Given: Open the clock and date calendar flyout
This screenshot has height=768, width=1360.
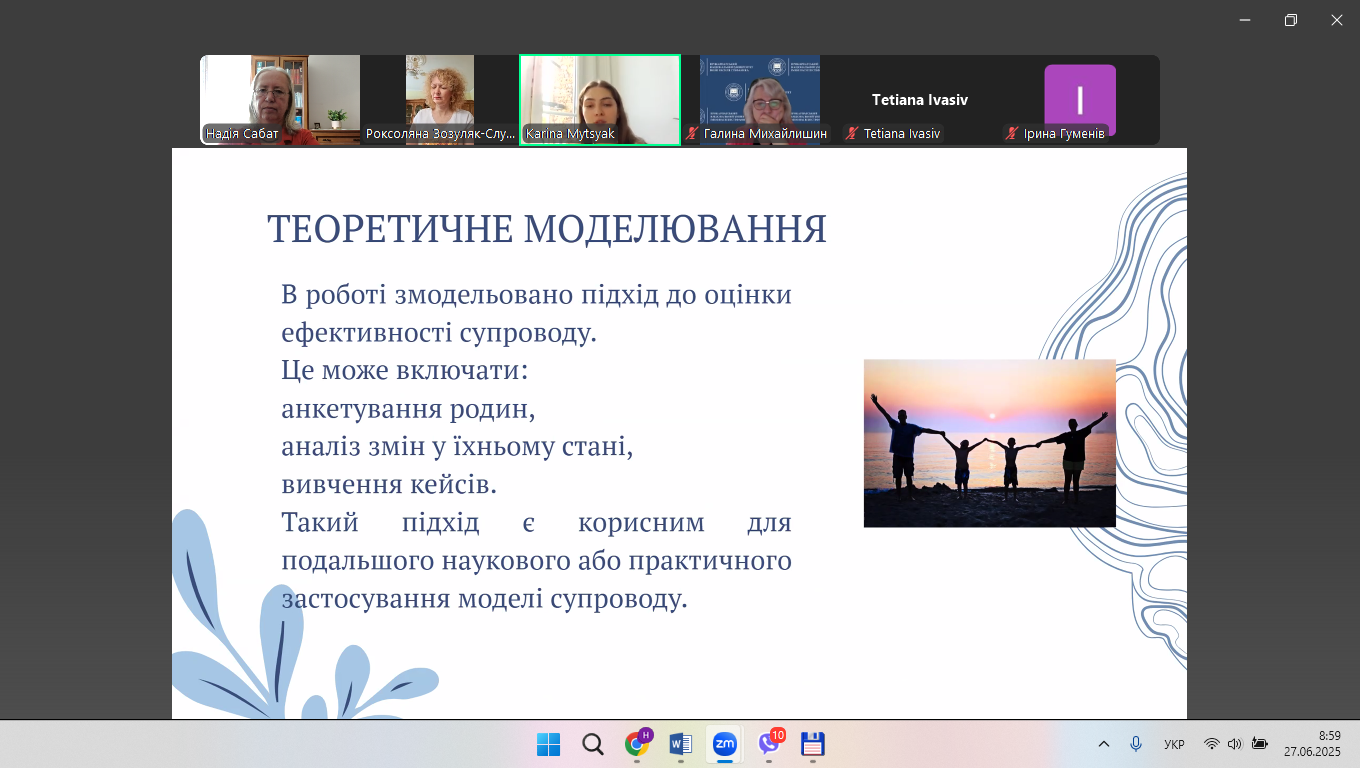Looking at the screenshot, I should (1312, 744).
